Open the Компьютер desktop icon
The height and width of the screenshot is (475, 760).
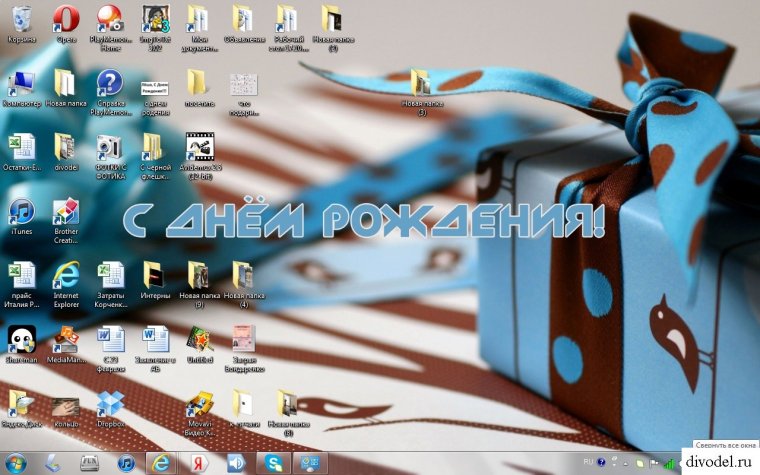point(21,84)
